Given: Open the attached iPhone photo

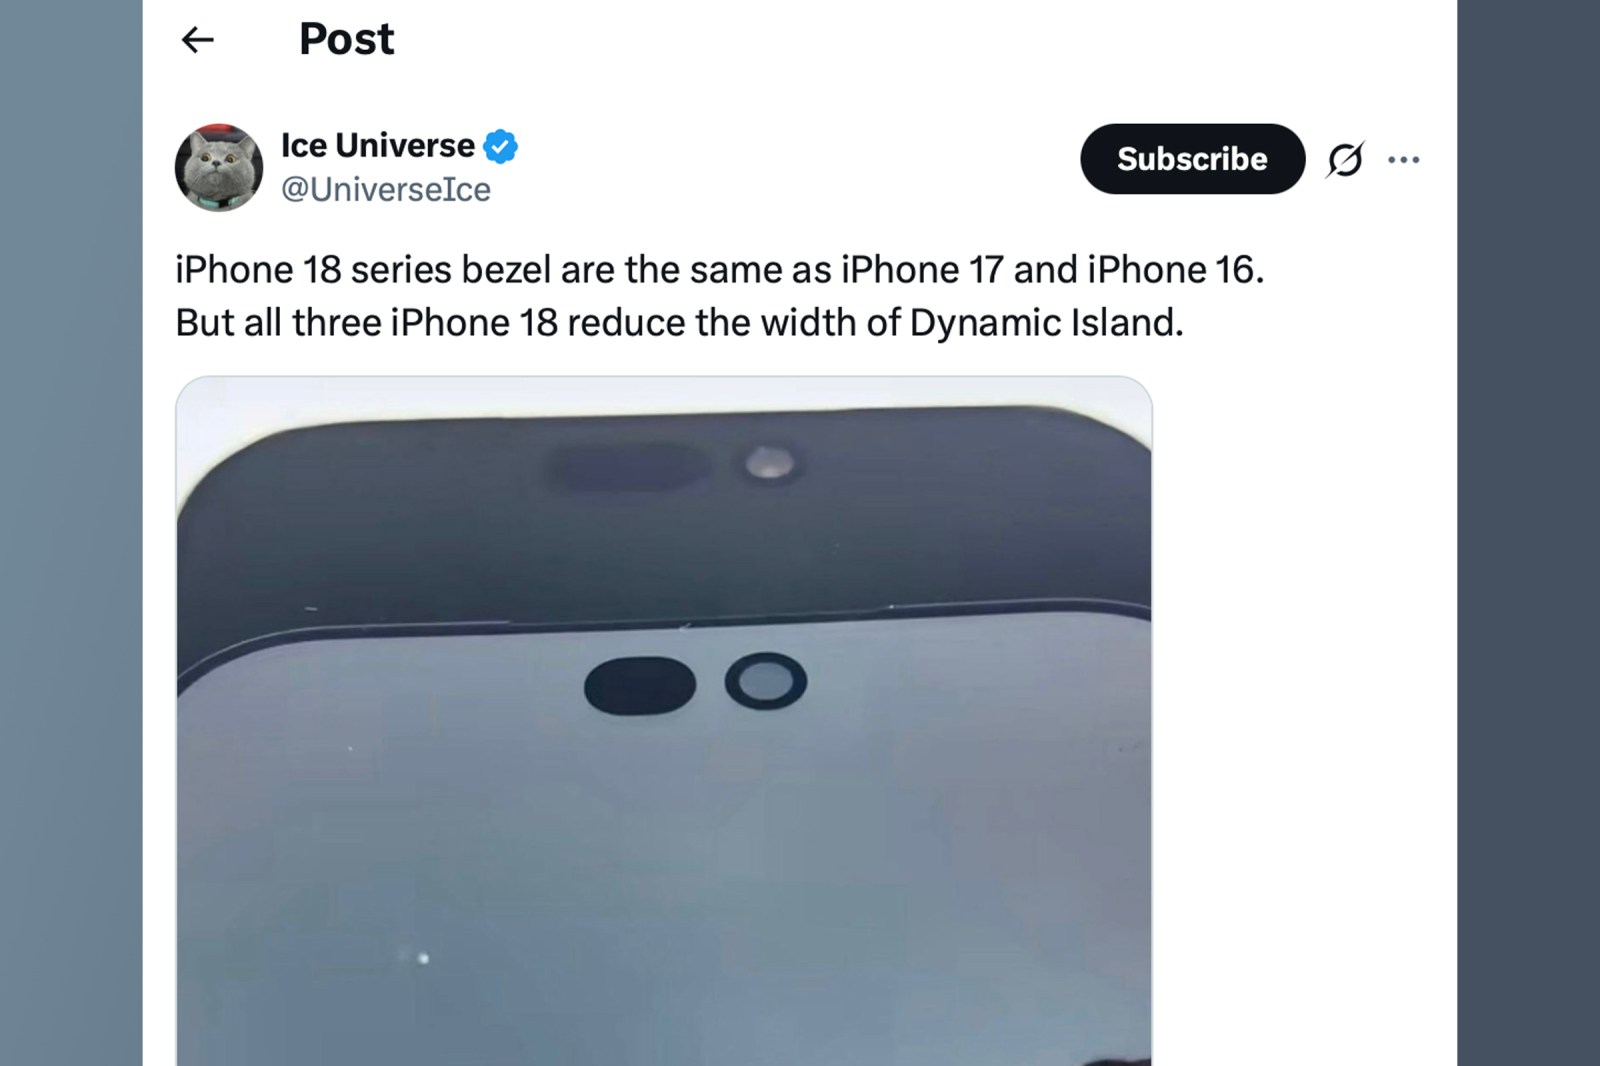Looking at the screenshot, I should [664, 720].
